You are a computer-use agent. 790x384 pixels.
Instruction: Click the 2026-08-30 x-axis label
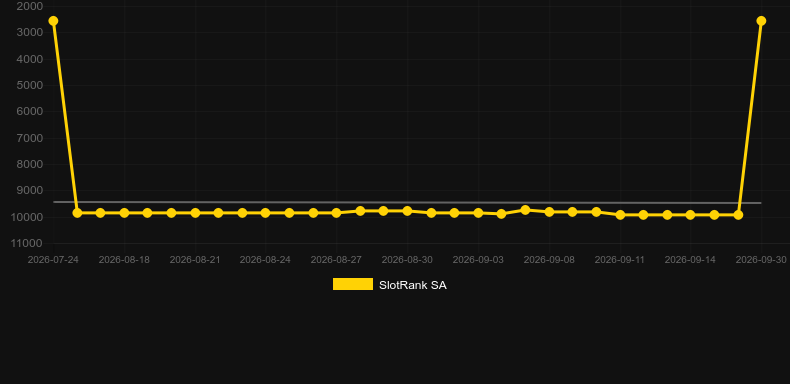click(407, 260)
